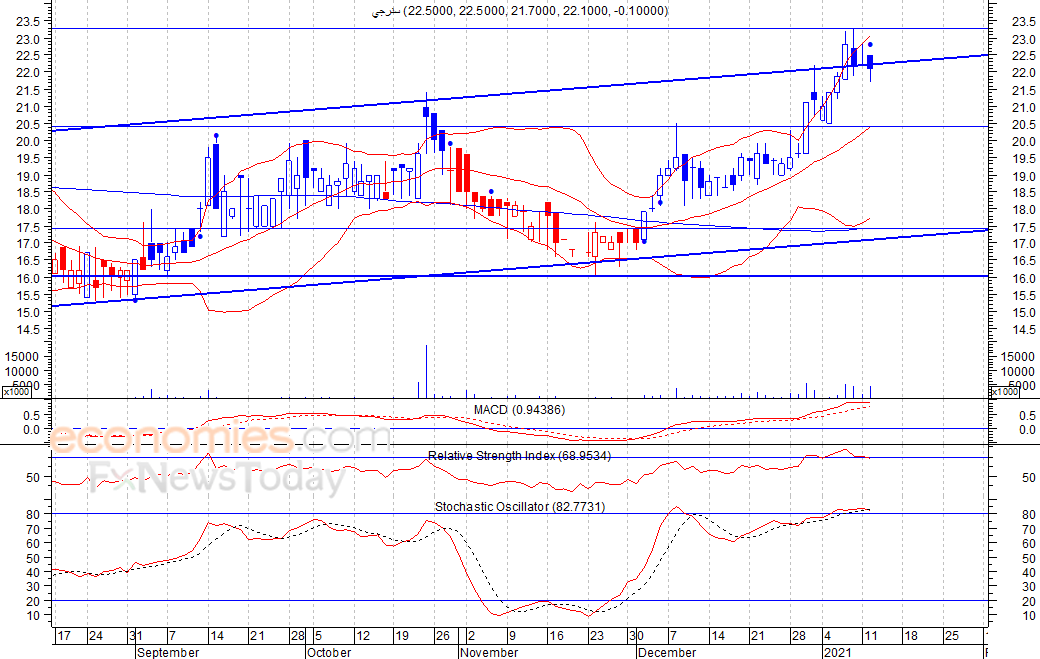1040x659 pixels.
Task: Click the date label 24 on time axis
Action: (x=96, y=636)
